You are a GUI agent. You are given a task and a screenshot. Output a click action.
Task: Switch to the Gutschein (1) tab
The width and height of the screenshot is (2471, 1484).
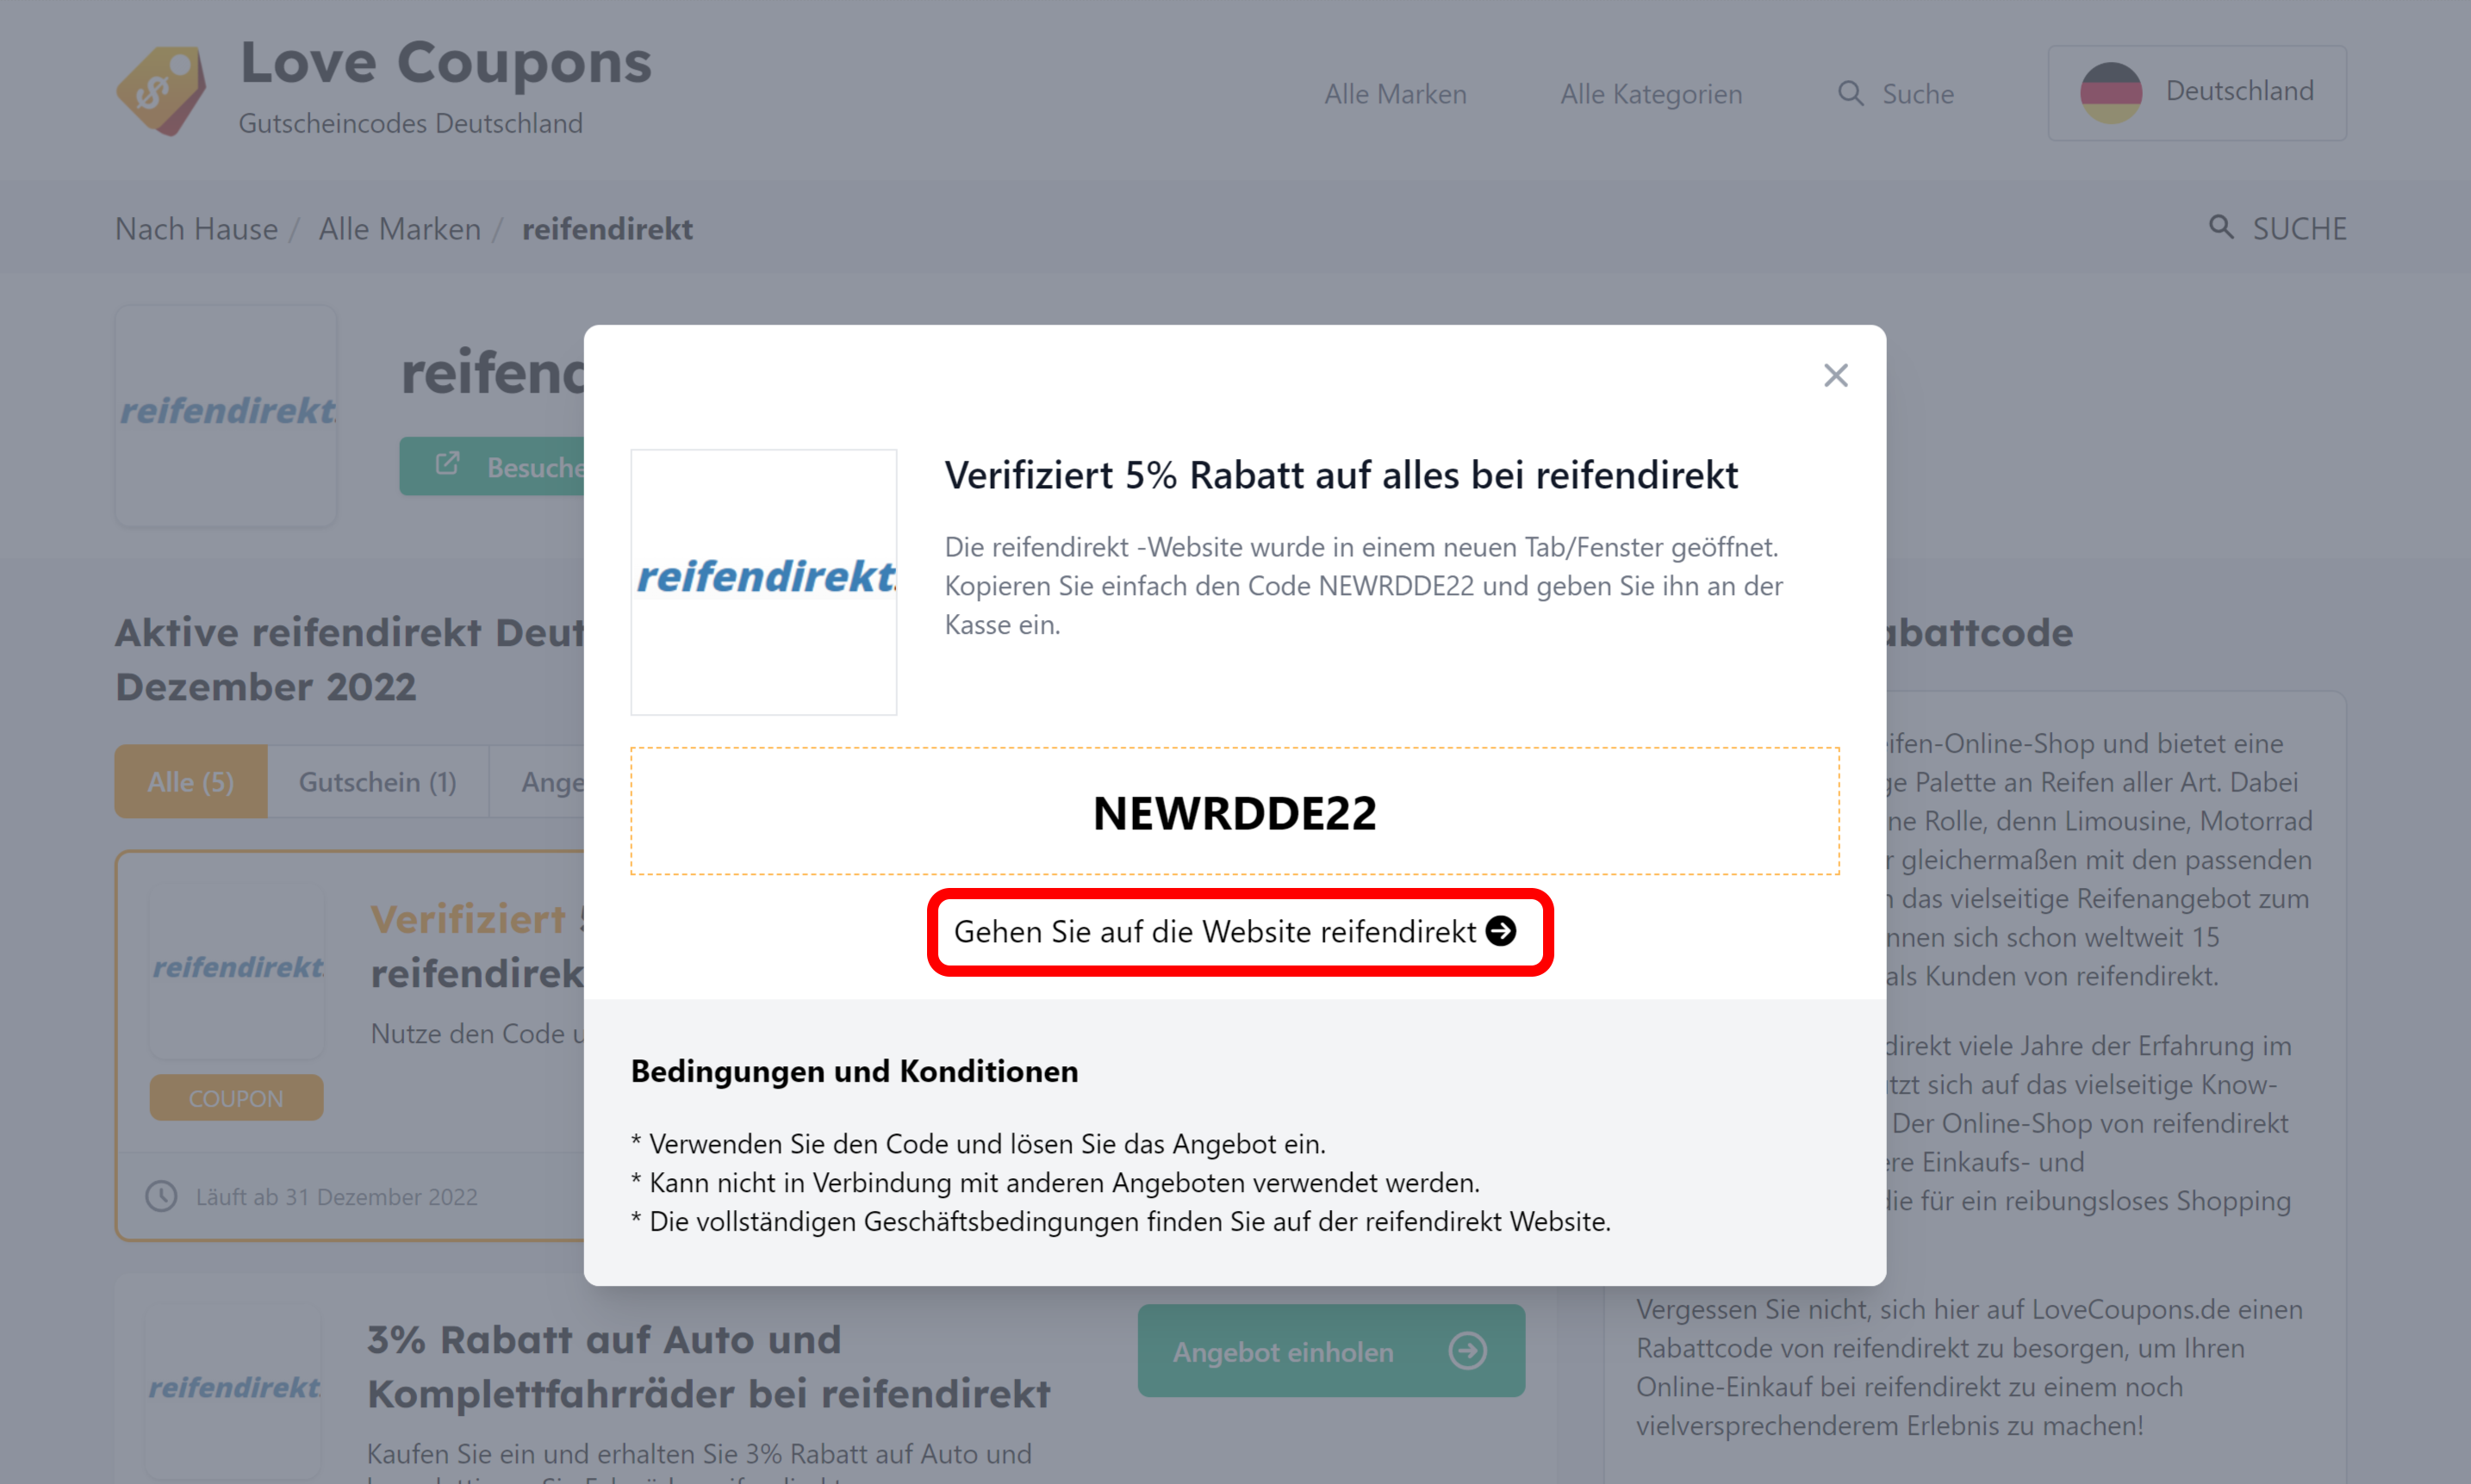[378, 782]
